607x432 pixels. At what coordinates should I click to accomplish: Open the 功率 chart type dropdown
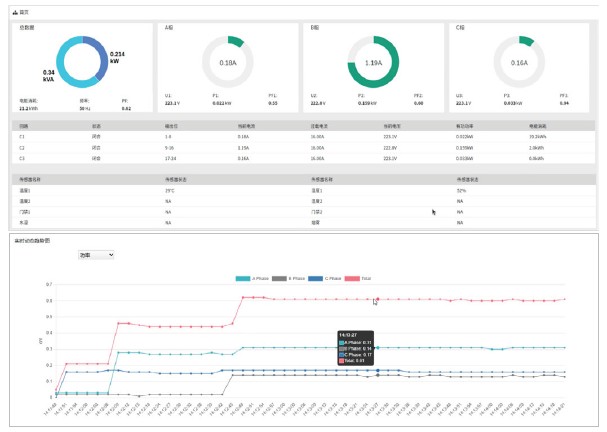96,255
